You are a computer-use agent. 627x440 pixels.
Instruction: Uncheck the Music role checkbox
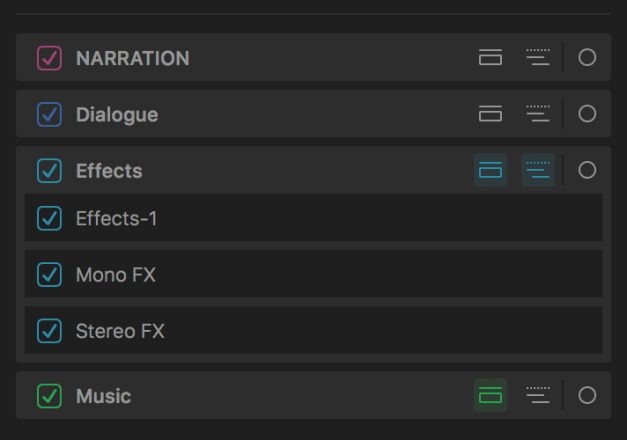point(49,396)
